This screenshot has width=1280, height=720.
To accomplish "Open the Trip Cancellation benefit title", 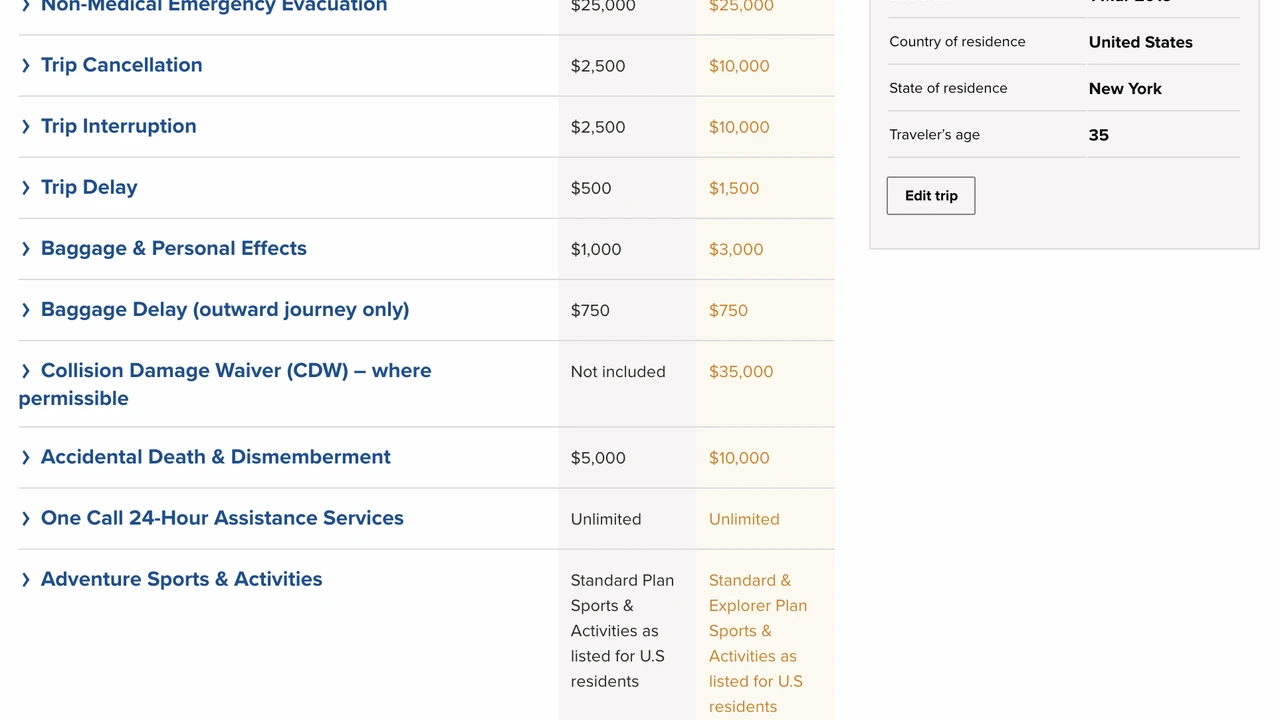I will 121,65.
